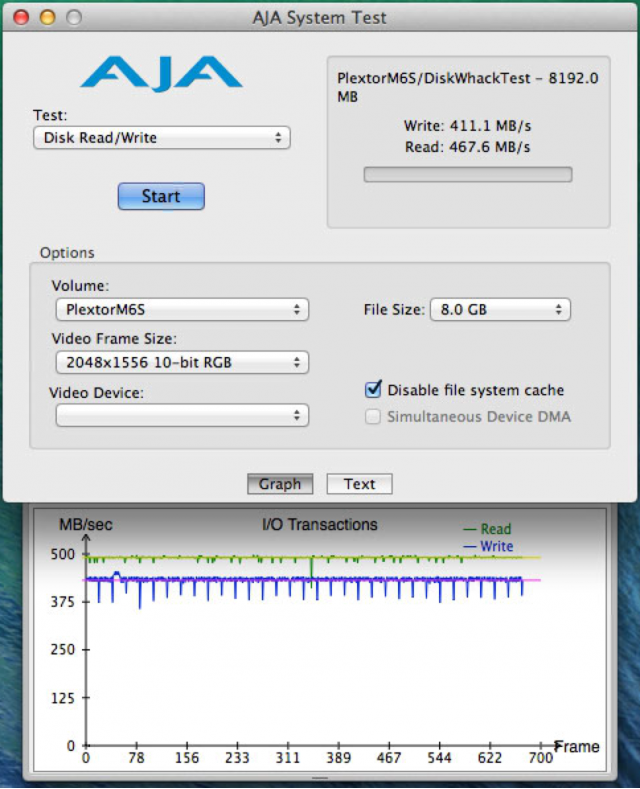
Task: Switch to the Text view tab
Action: click(359, 484)
